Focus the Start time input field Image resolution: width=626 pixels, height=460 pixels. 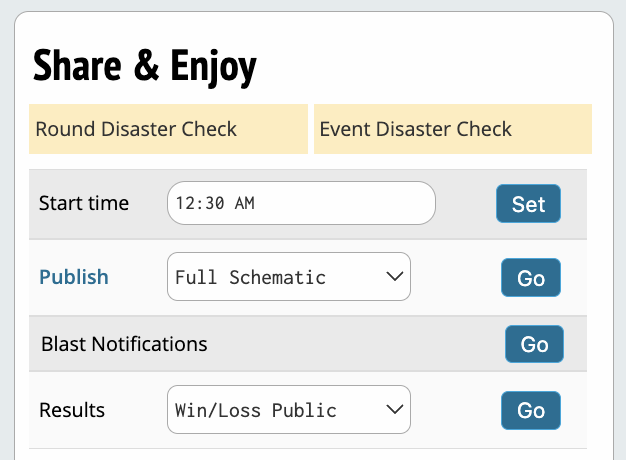(301, 203)
